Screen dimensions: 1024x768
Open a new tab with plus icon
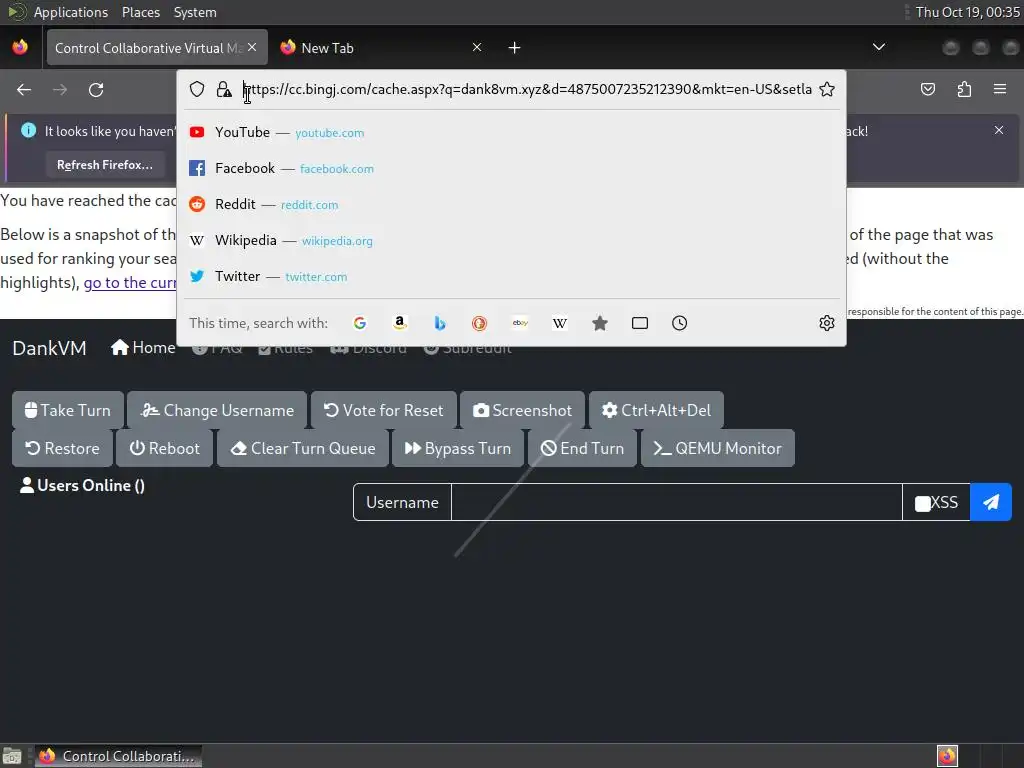pos(515,48)
